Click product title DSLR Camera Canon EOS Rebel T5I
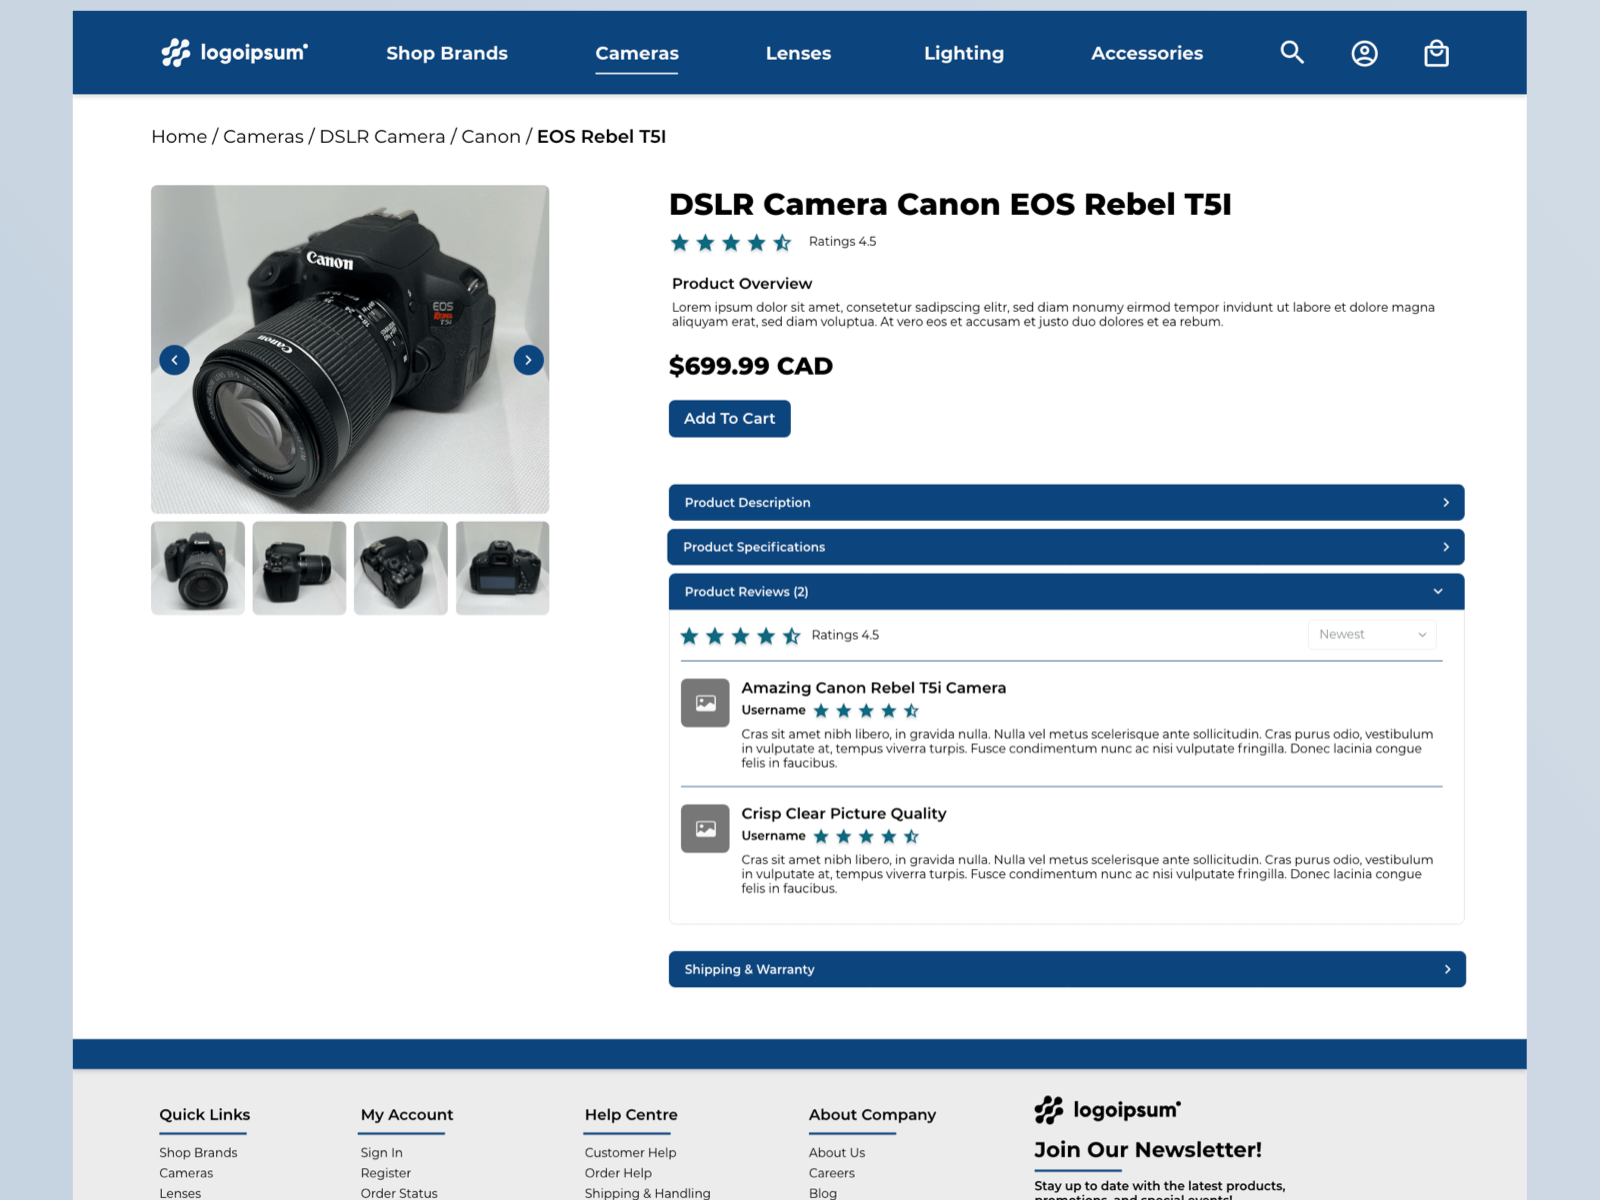The height and width of the screenshot is (1200, 1600). coord(950,204)
